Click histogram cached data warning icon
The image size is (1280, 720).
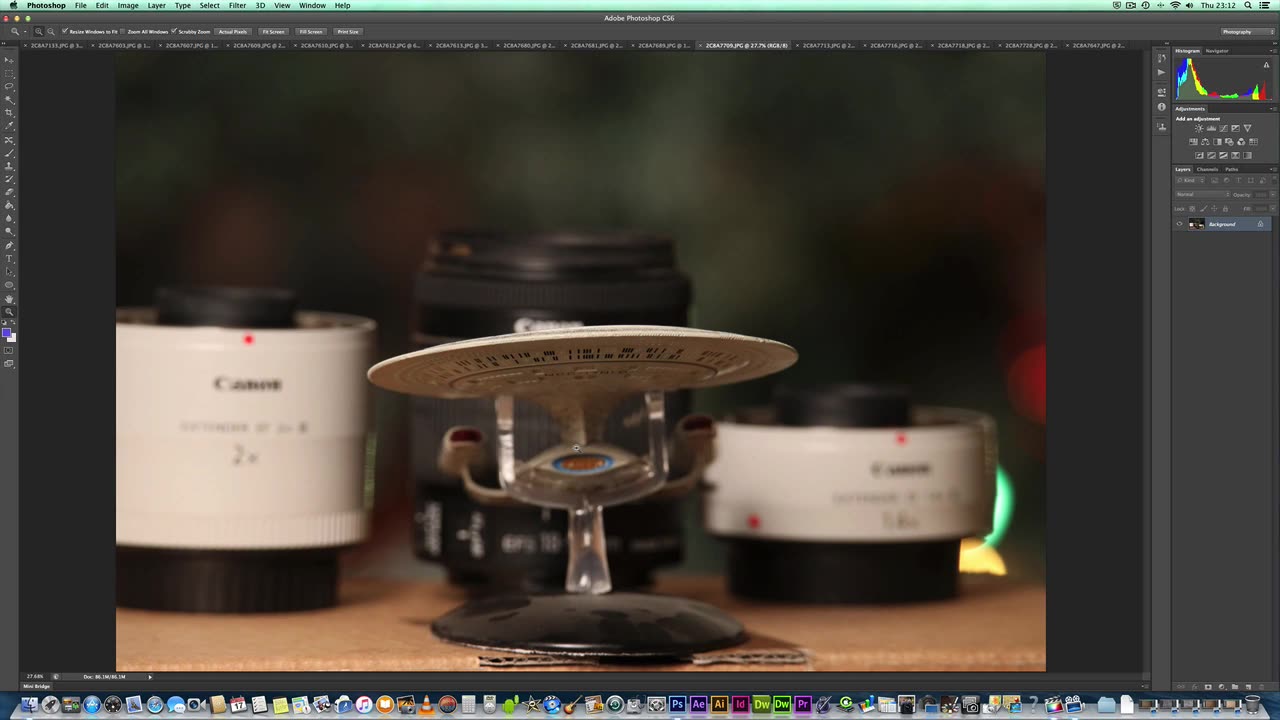tap(1266, 65)
